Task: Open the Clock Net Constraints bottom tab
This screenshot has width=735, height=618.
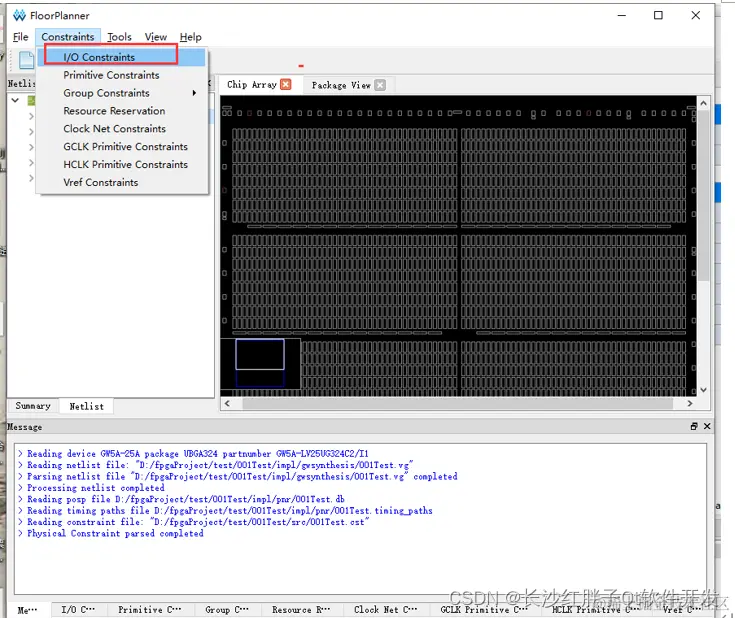Action: [x=385, y=610]
